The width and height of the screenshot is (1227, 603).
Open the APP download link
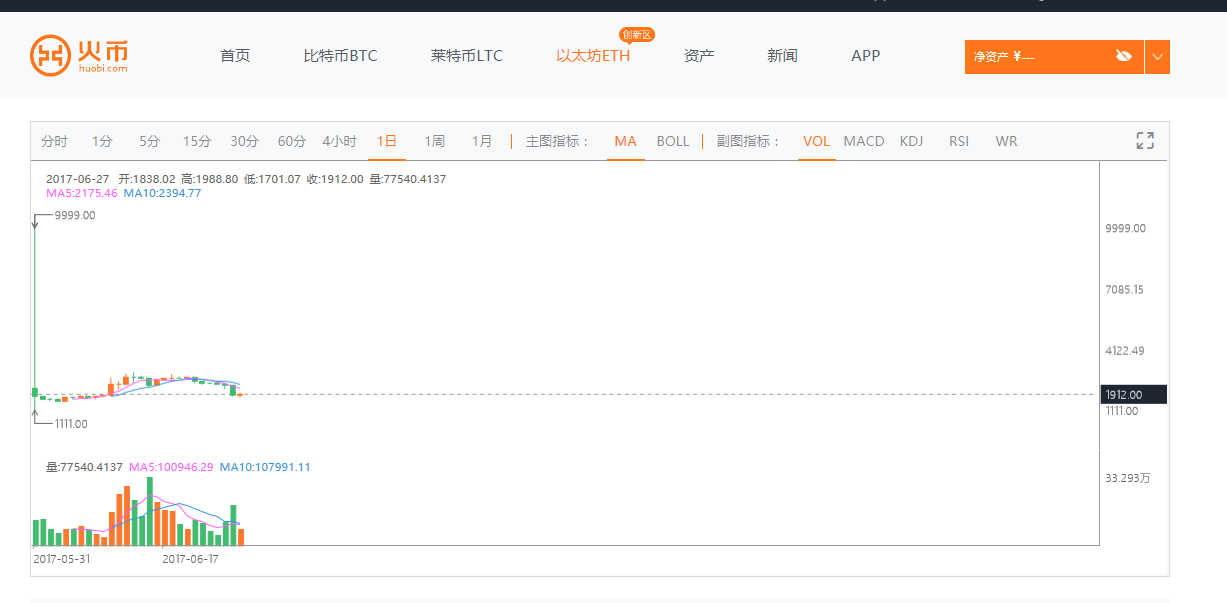[x=865, y=56]
